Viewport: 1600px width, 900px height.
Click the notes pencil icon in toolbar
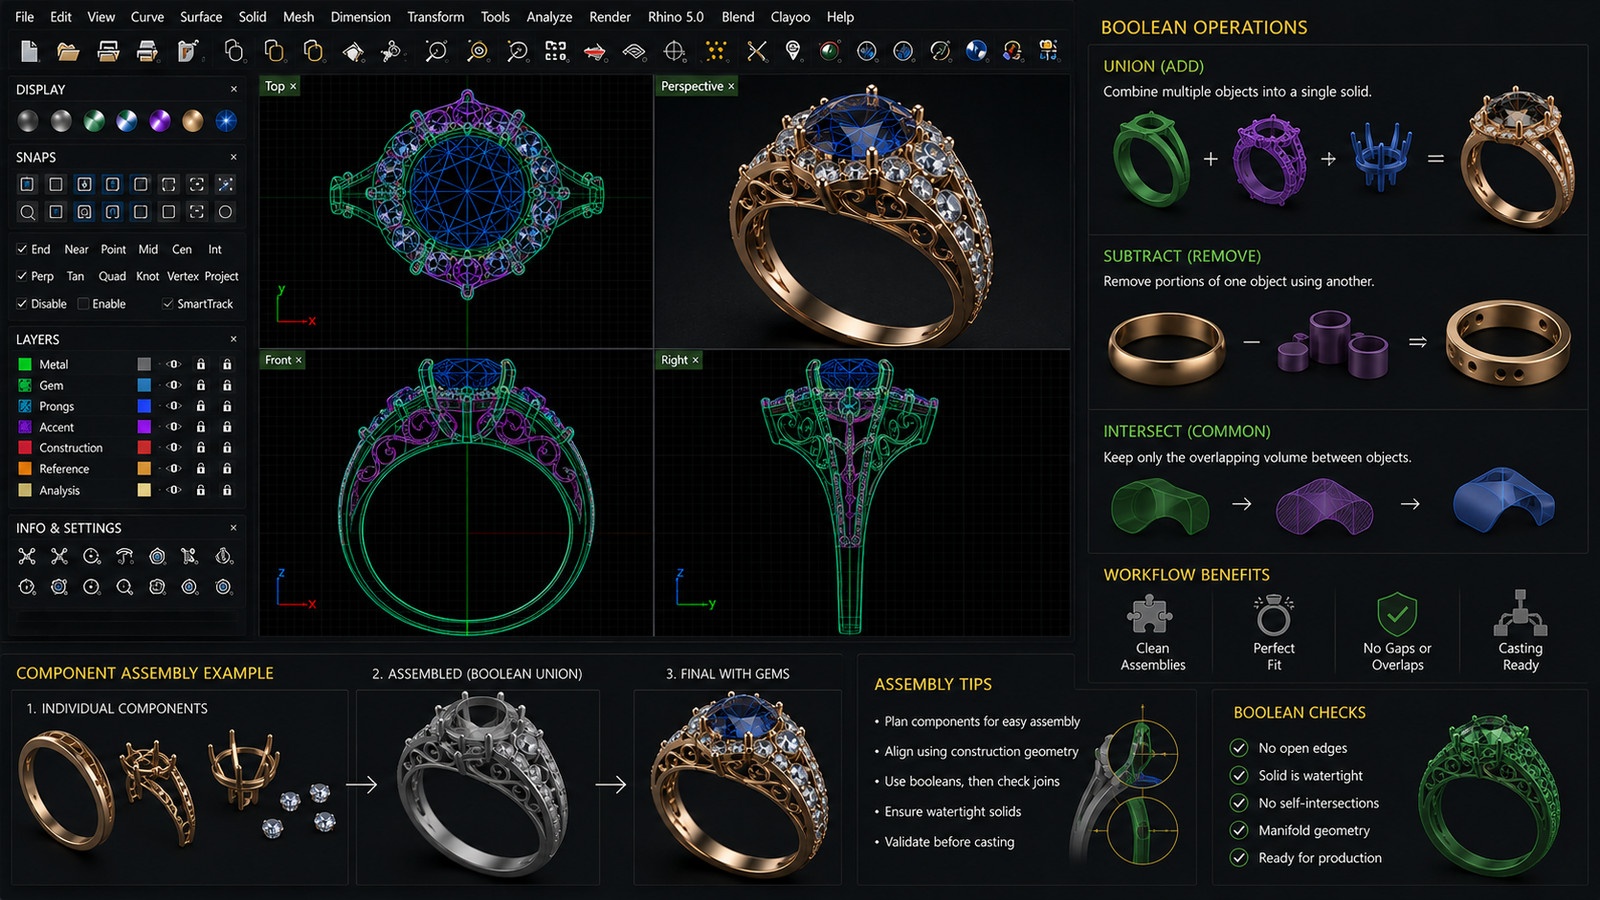(x=188, y=51)
